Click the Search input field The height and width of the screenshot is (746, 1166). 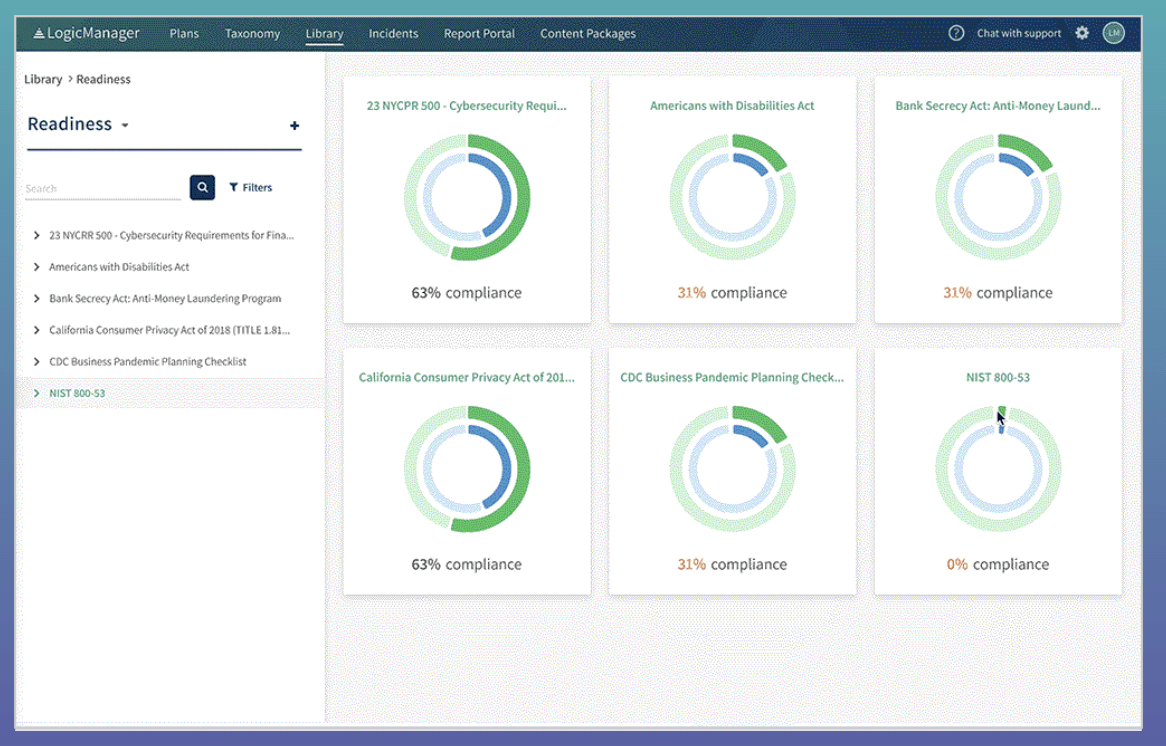(x=103, y=188)
